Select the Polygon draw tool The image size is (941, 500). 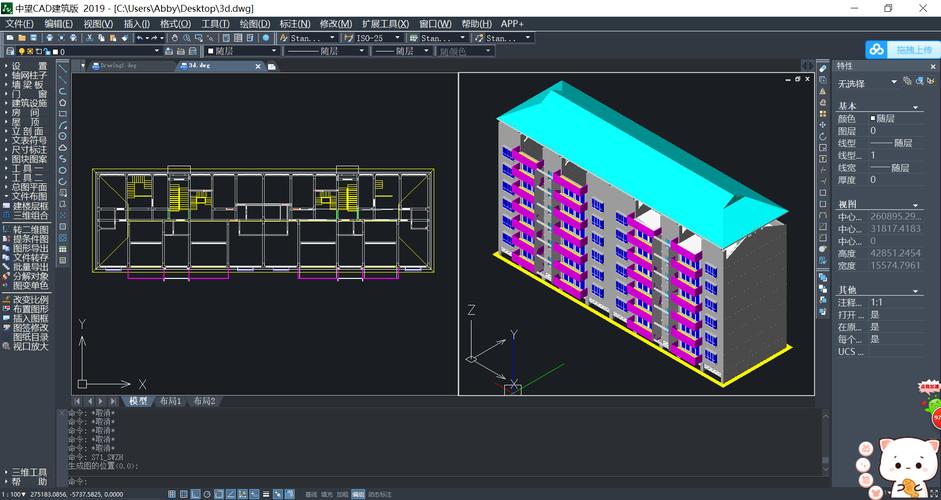(62, 103)
